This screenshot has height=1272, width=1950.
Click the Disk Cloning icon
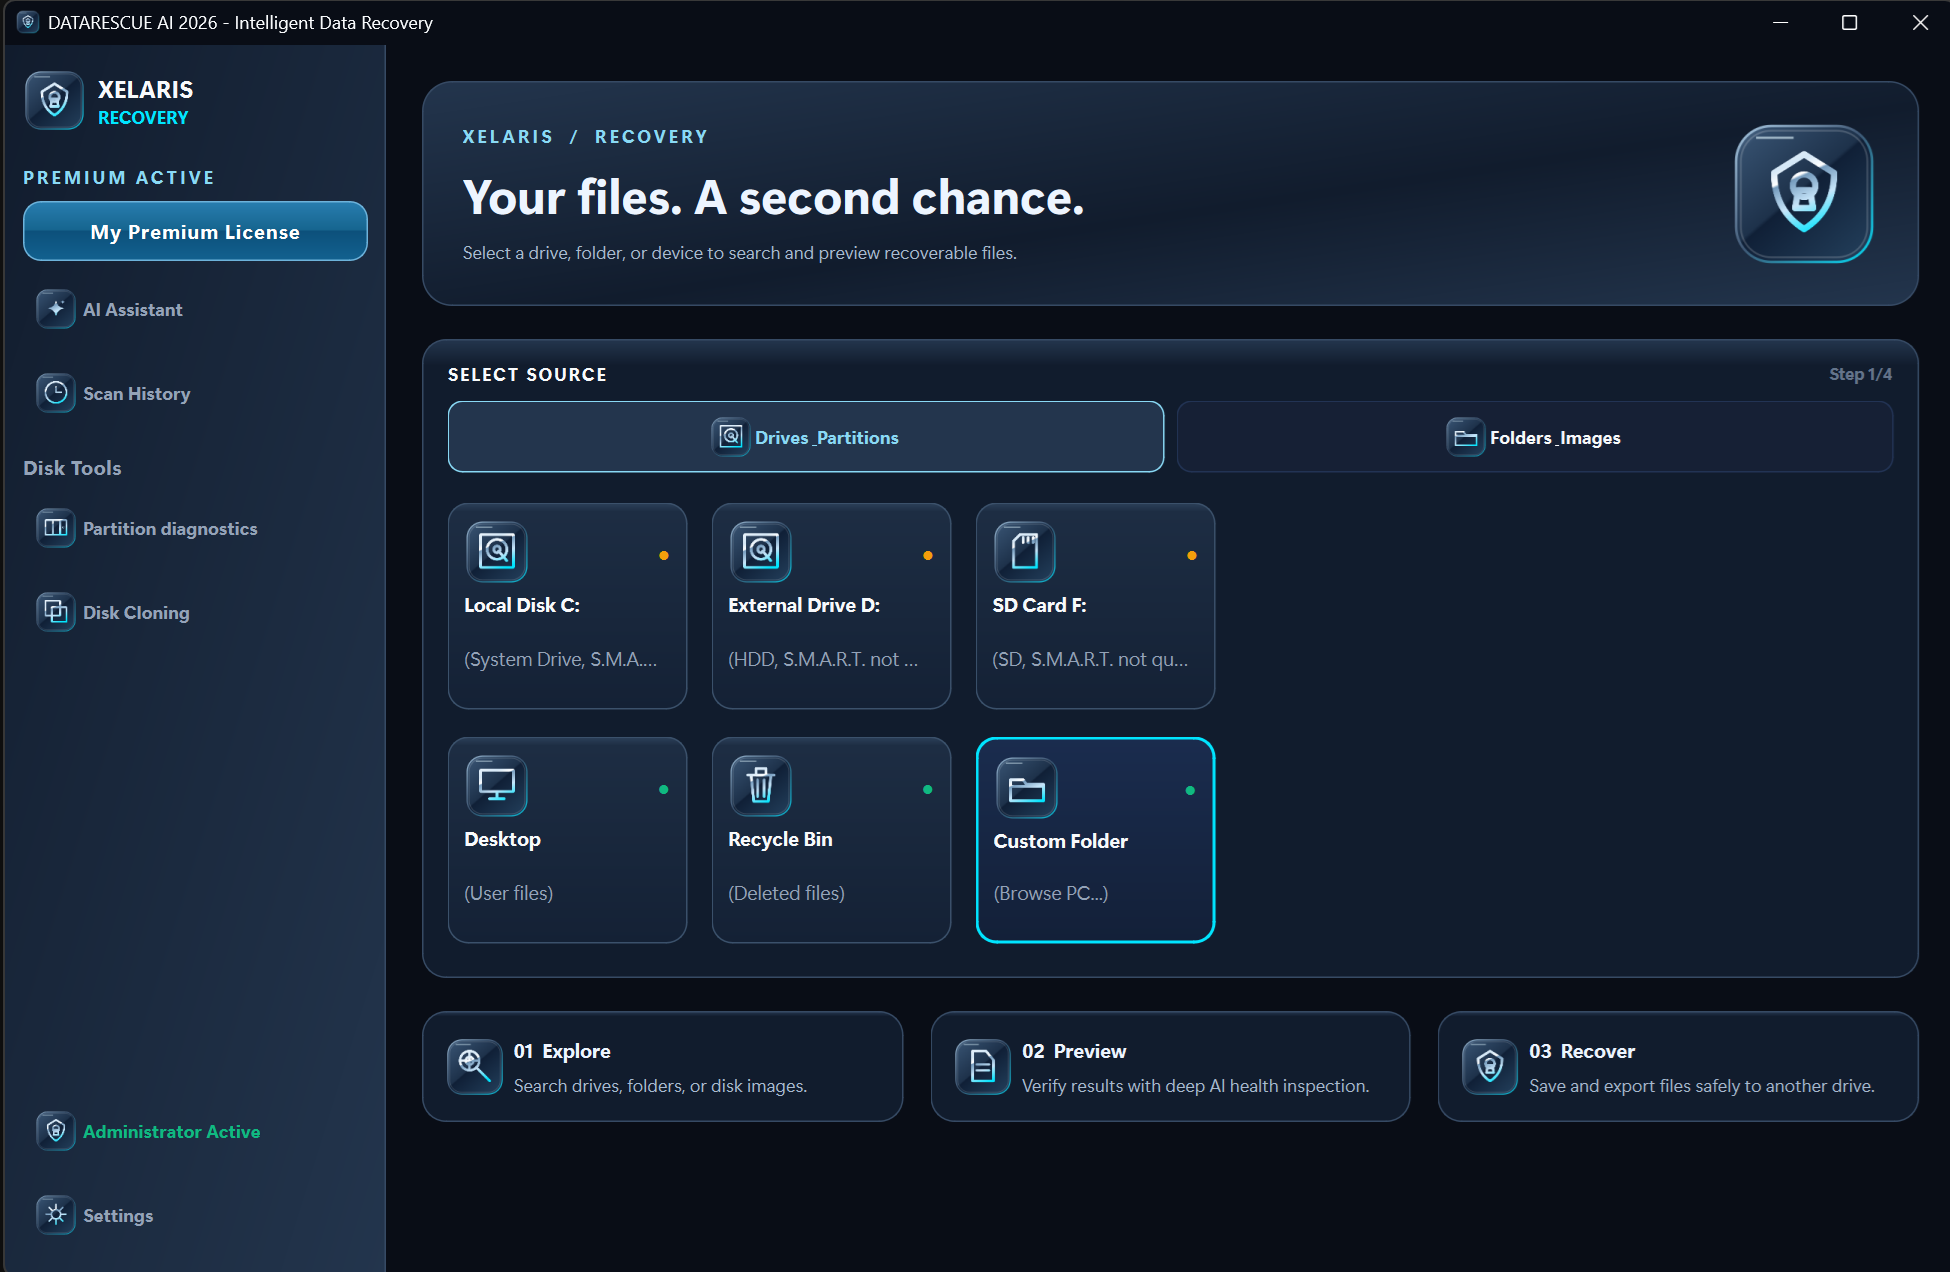(56, 612)
